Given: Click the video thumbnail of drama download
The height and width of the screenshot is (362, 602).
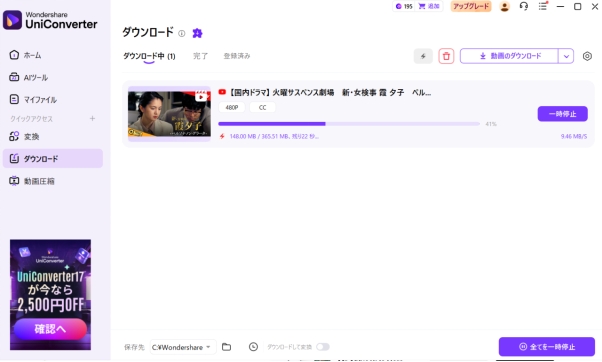Looking at the screenshot, I should (169, 114).
